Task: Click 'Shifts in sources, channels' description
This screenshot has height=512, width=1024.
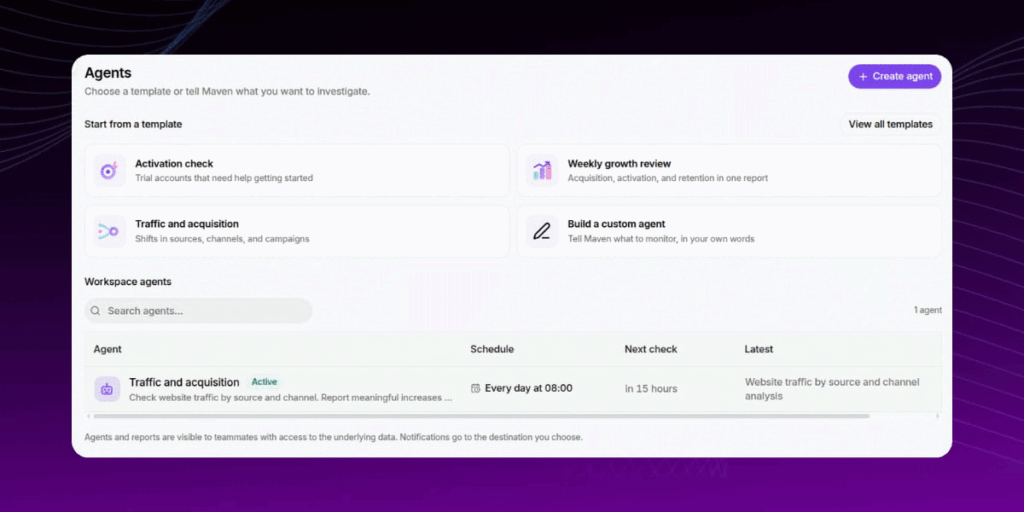Action: [x=222, y=239]
